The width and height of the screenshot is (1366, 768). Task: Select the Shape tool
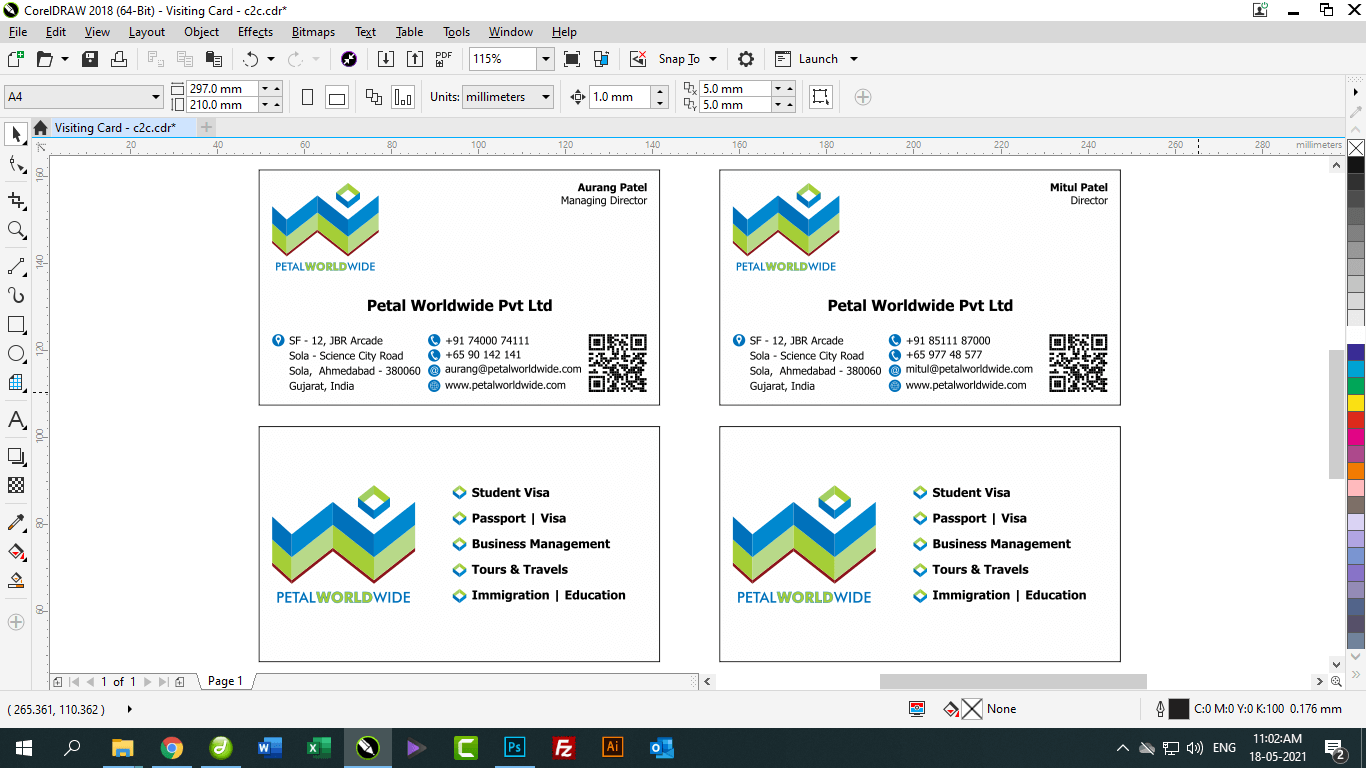[x=16, y=165]
